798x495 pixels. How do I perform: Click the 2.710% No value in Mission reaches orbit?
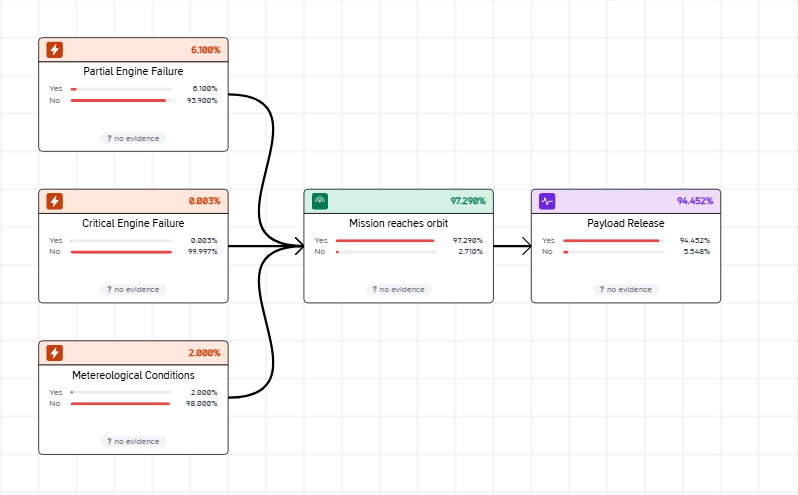(x=471, y=252)
